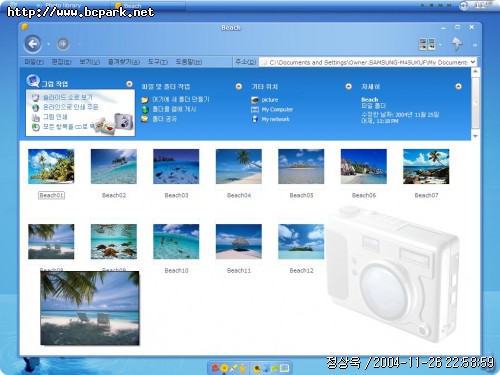Select the Beach05 thumbnail
This screenshot has width=500, height=375.
pyautogui.click(x=301, y=166)
